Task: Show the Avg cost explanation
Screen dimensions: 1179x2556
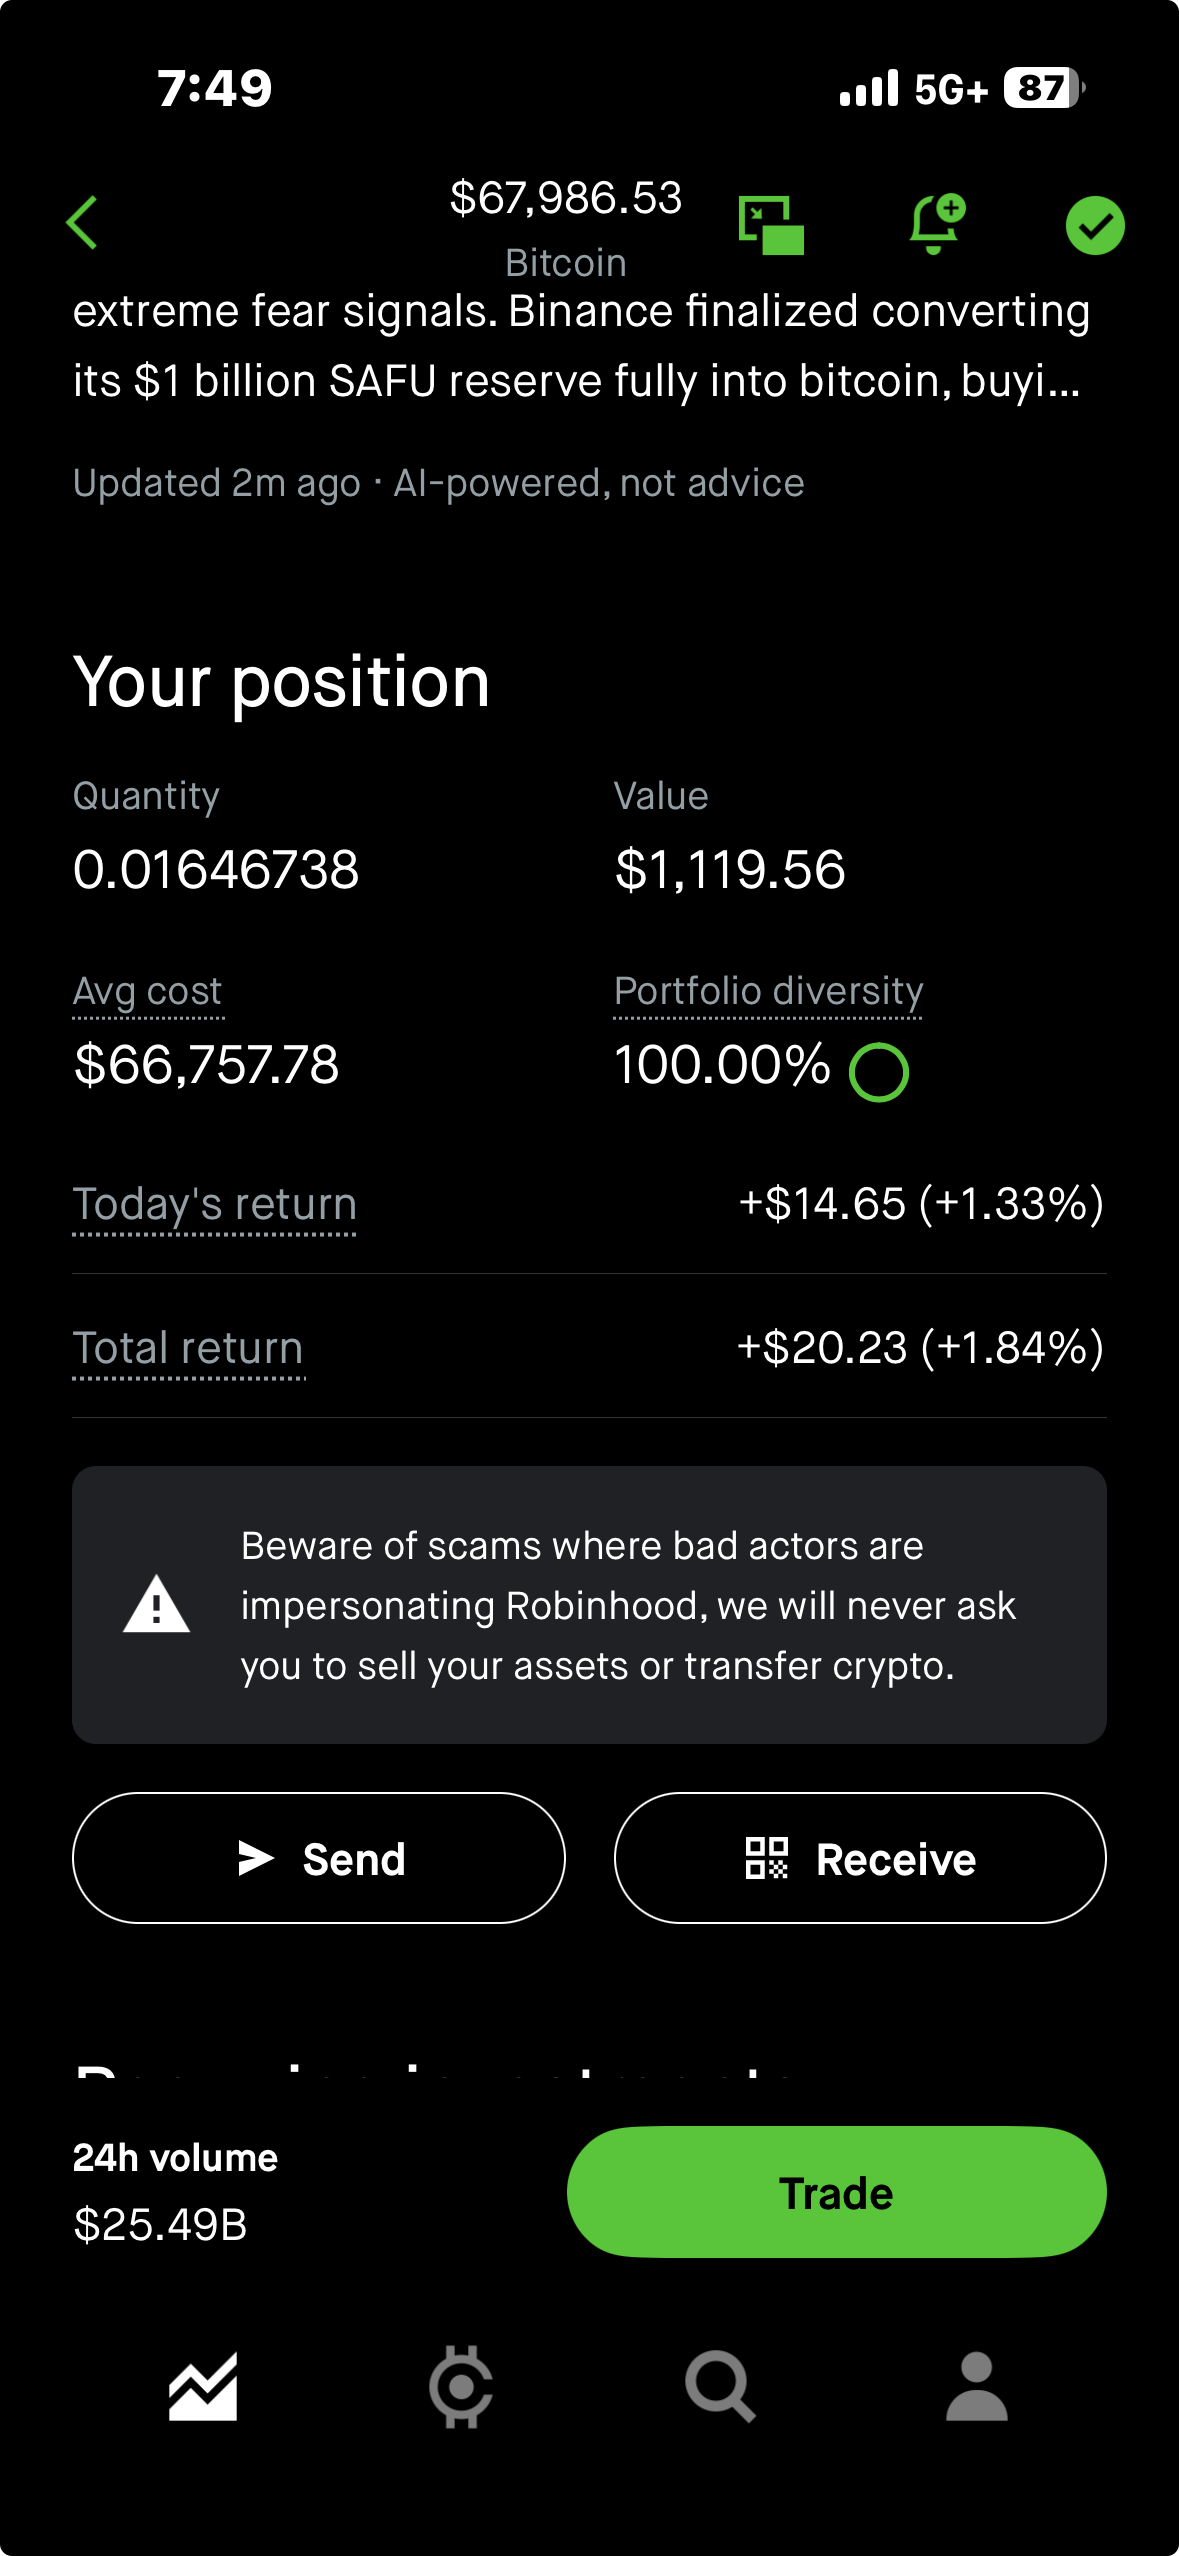Action: pos(148,991)
